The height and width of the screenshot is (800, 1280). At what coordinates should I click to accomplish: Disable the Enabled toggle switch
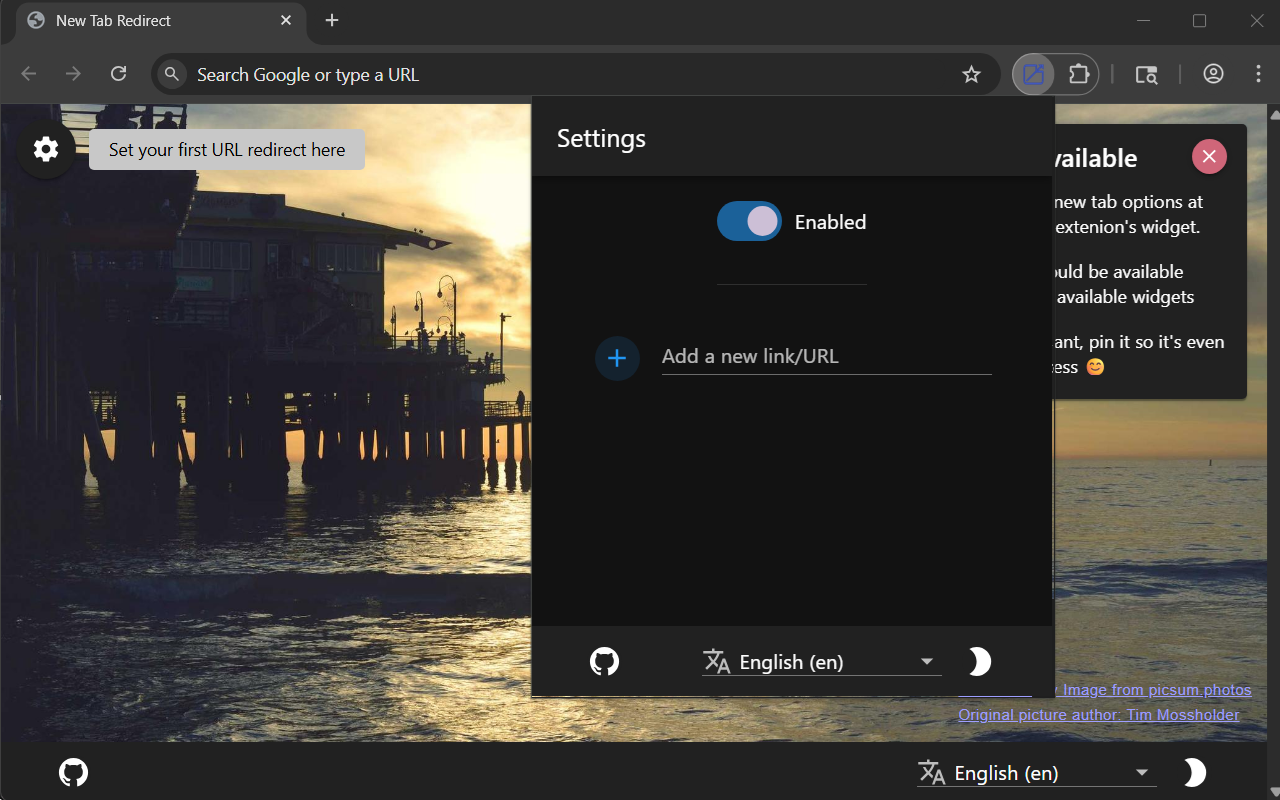point(749,221)
